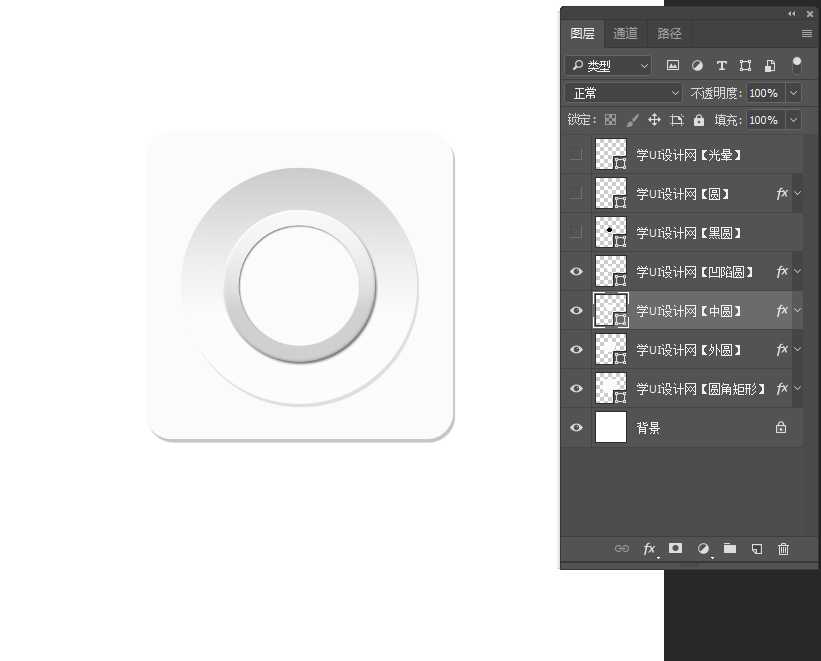Open the 正常 blend mode dropdown
Image resolution: width=821 pixels, height=661 pixels.
(624, 93)
